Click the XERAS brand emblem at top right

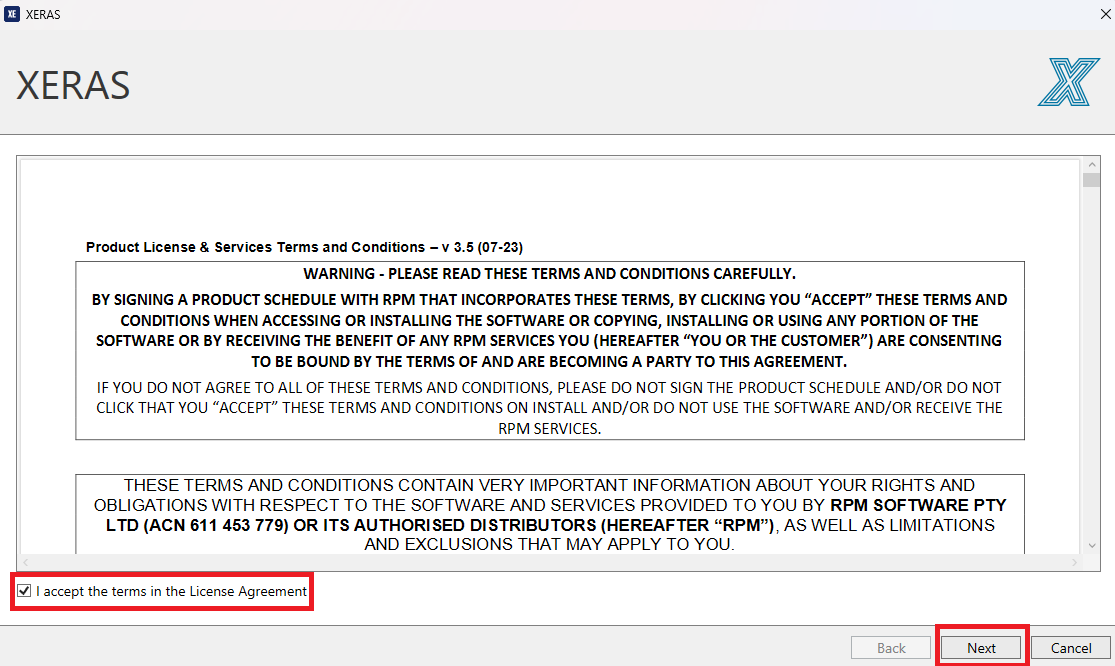point(1069,83)
